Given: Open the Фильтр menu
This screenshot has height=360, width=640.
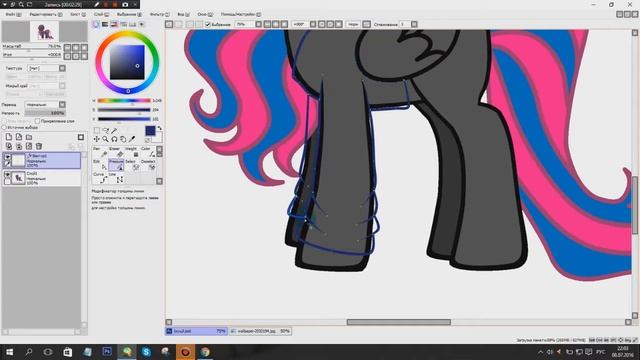Looking at the screenshot, I should pos(160,14).
